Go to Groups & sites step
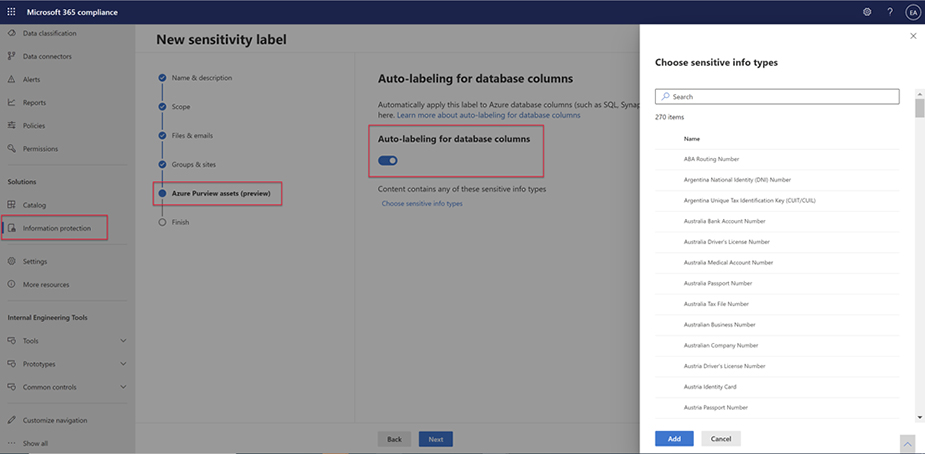This screenshot has height=454, width=925. (193, 165)
